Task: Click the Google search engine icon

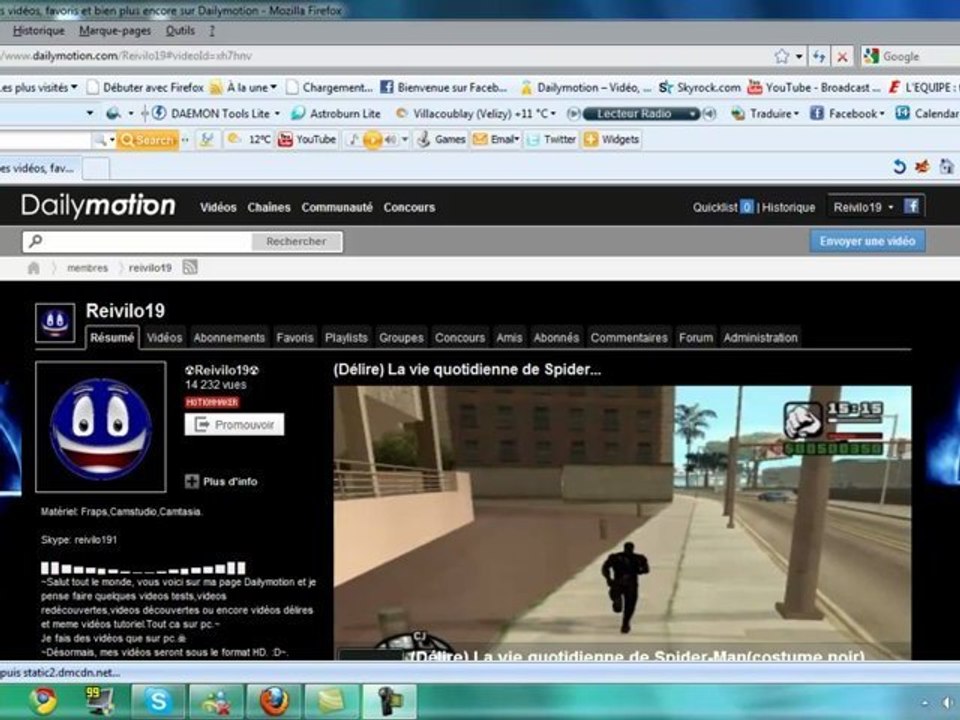Action: [871, 56]
